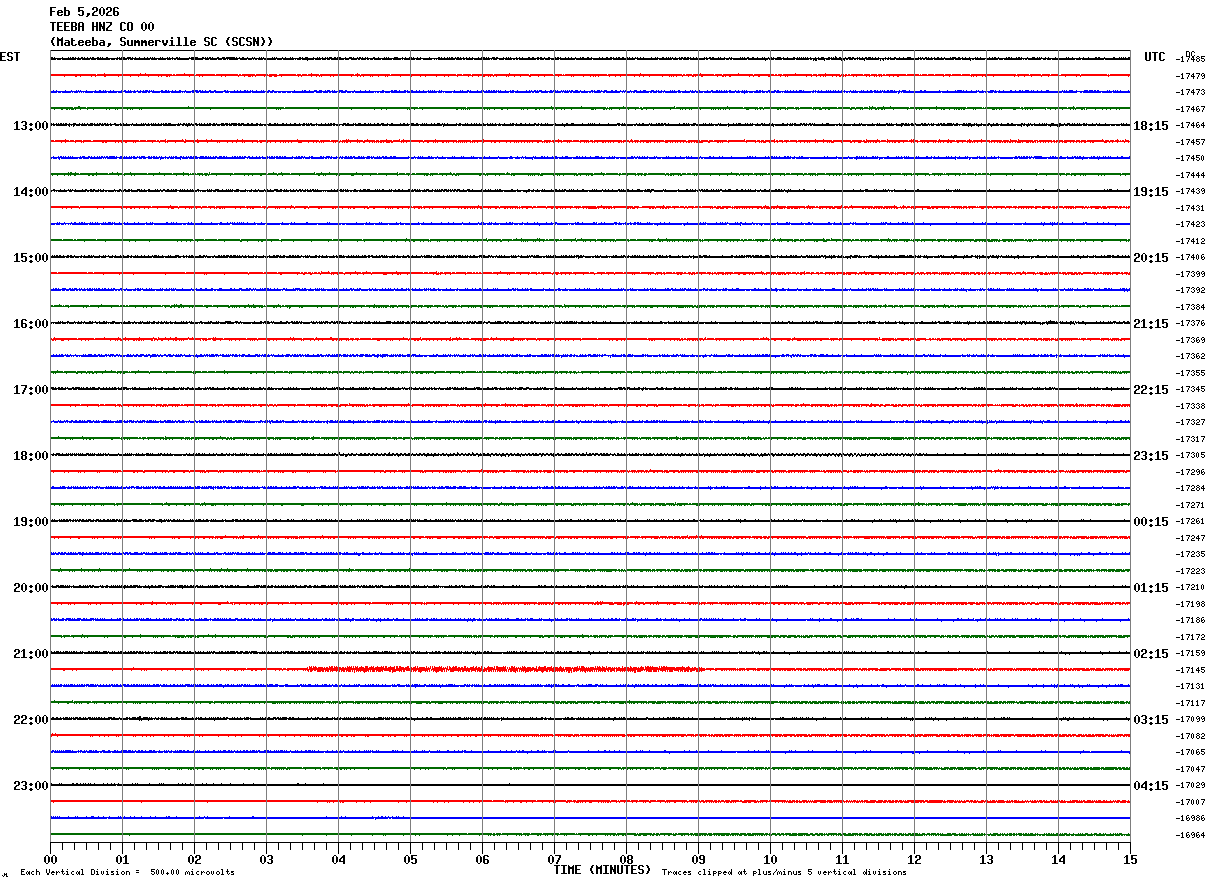Click minute 03 on the time axis
The height and width of the screenshot is (886, 1210).
click(x=266, y=859)
